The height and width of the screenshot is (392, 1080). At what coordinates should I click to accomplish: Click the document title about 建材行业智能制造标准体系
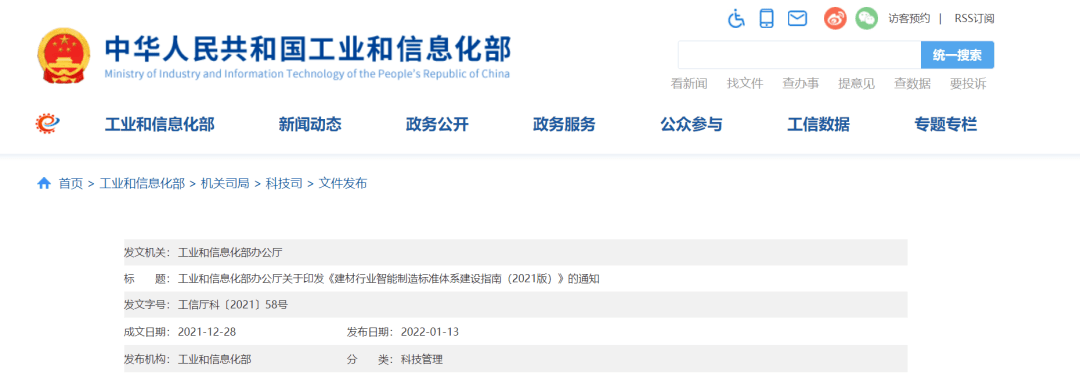[389, 279]
